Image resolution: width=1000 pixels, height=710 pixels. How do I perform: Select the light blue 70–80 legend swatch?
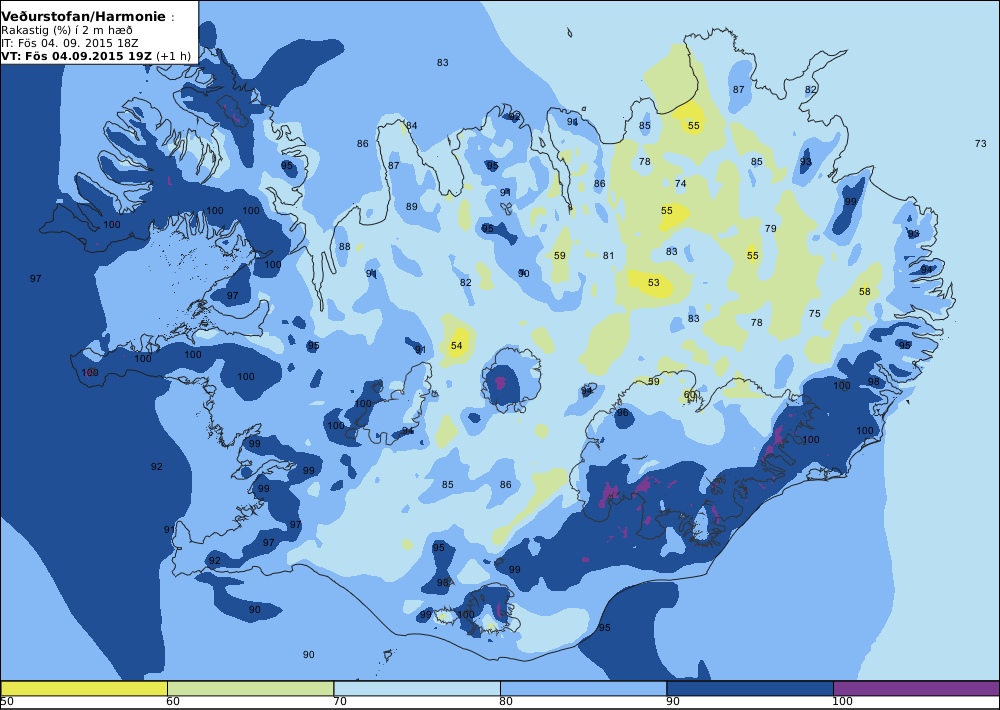pyautogui.click(x=416, y=688)
